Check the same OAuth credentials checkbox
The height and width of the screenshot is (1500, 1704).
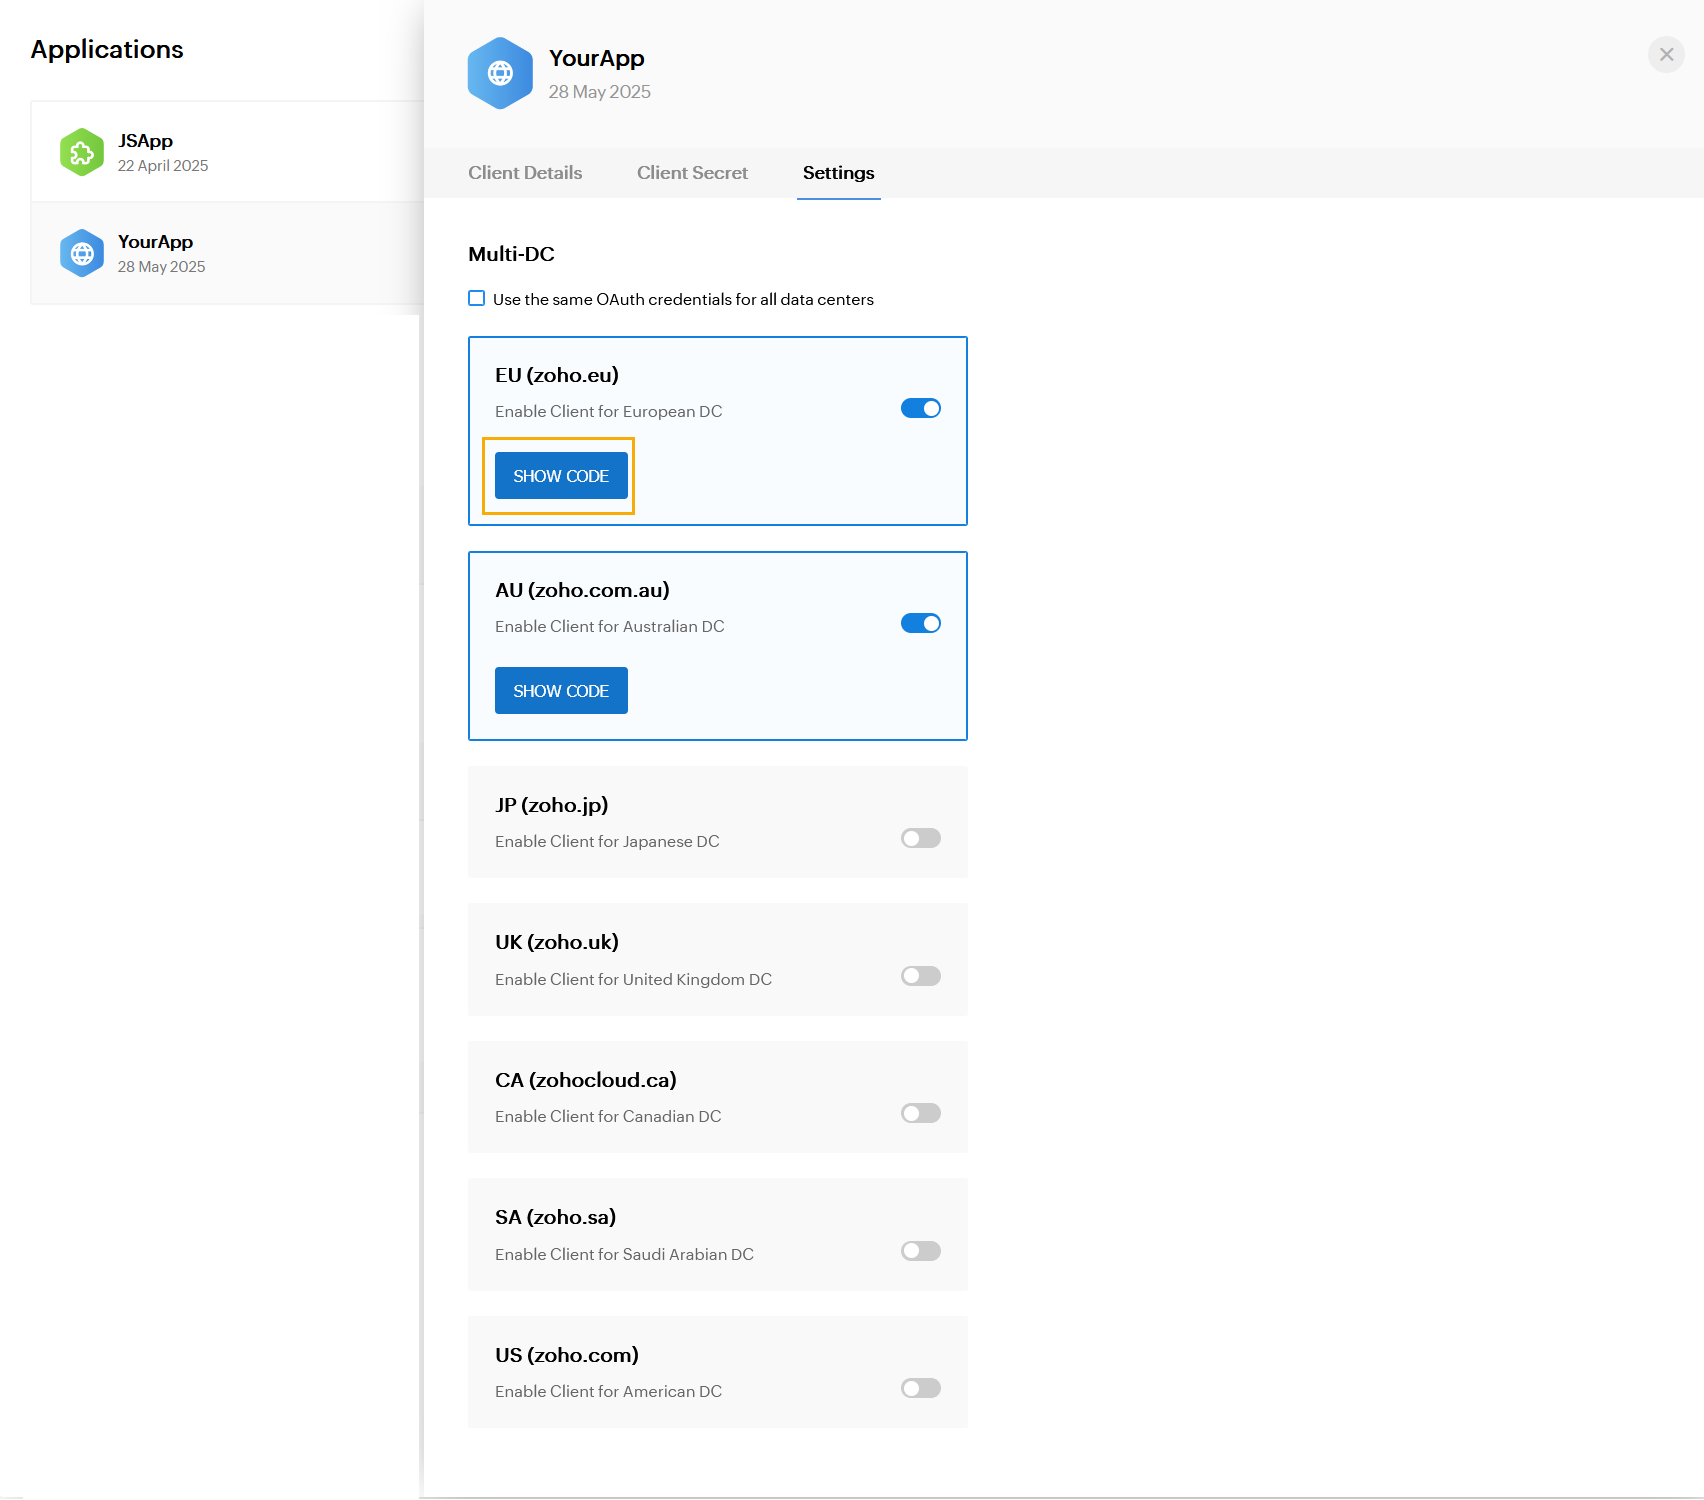[x=477, y=299]
